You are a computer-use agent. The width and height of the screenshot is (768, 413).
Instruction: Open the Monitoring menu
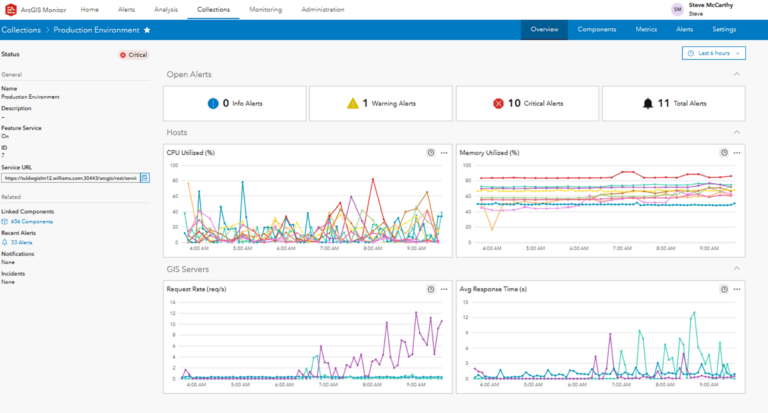coord(265,9)
